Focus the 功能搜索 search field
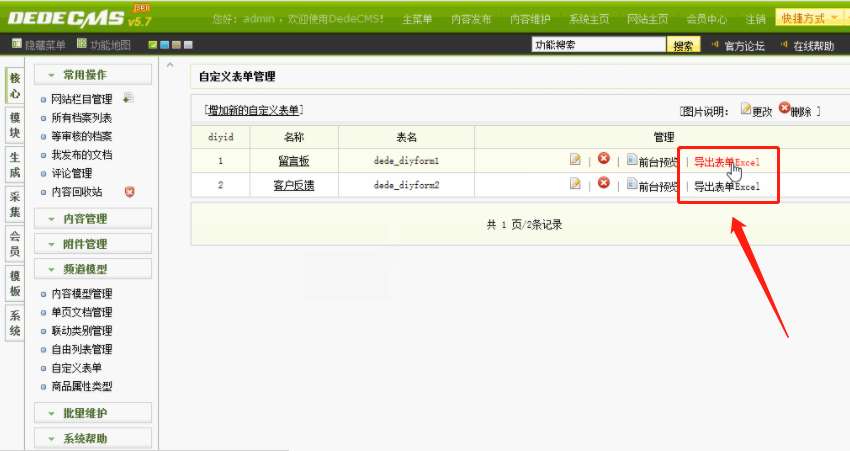This screenshot has width=850, height=451. 598,44
